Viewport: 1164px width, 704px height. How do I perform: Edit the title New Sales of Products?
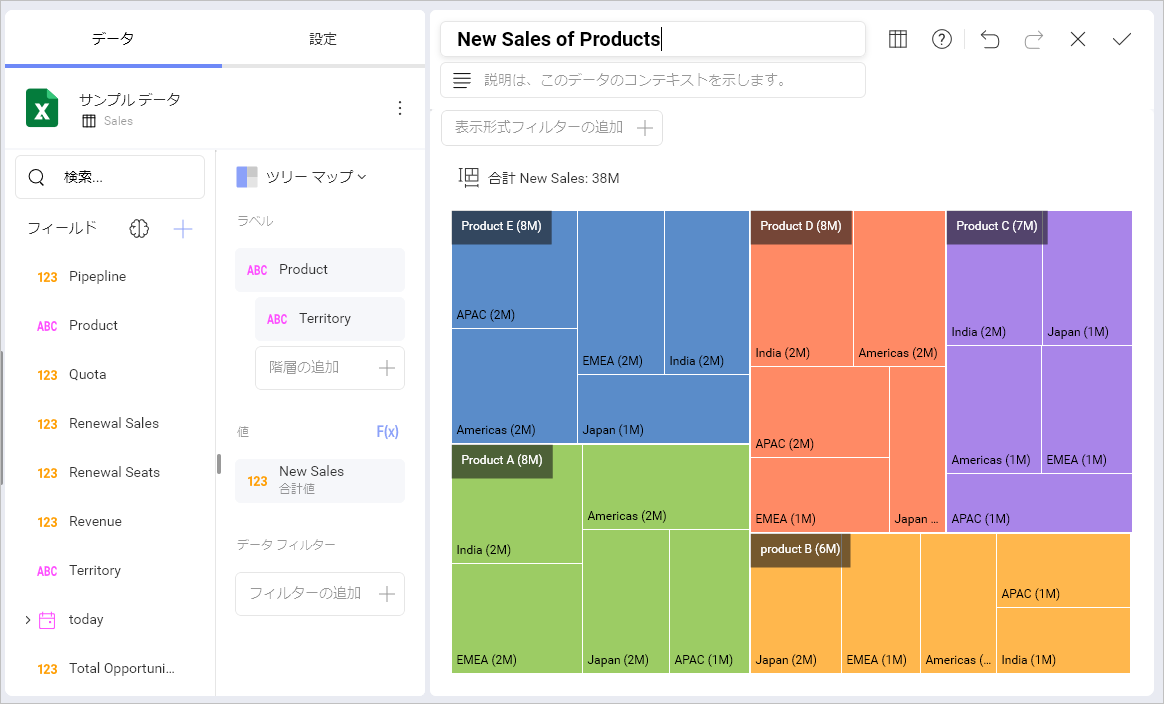tap(653, 39)
